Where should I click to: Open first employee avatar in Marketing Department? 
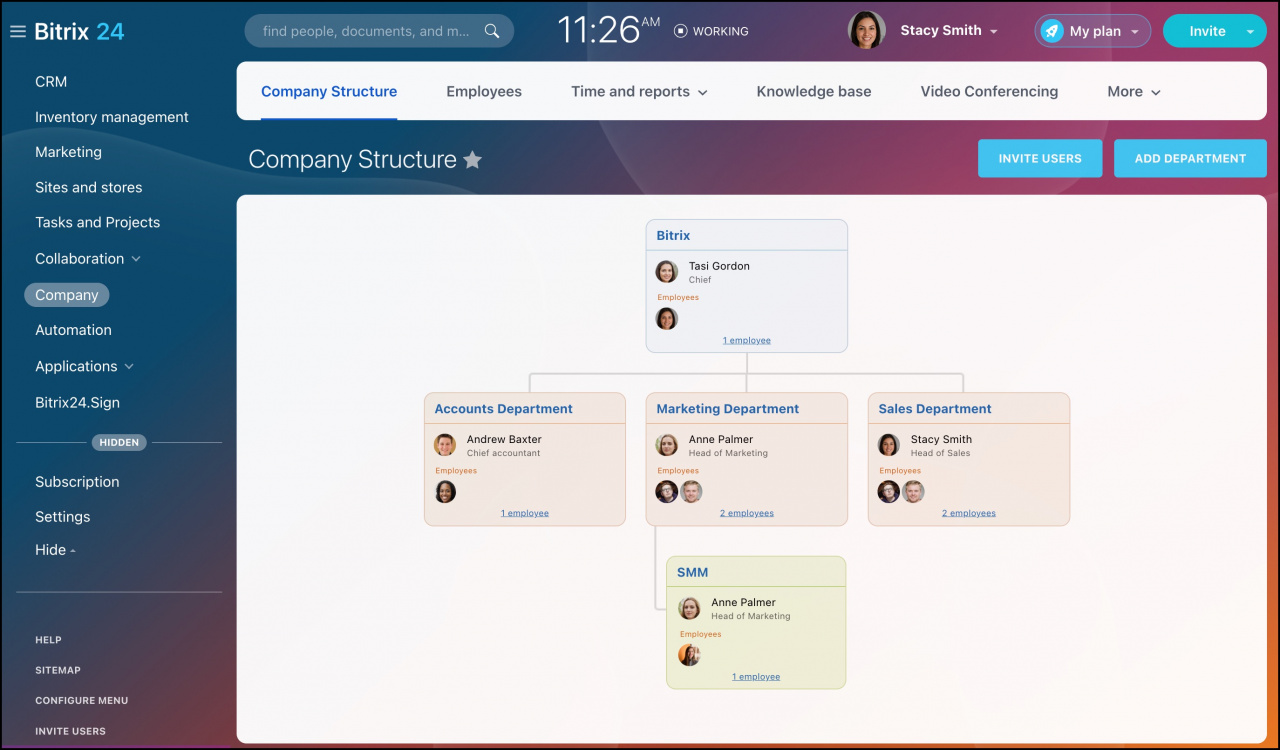[x=667, y=491]
